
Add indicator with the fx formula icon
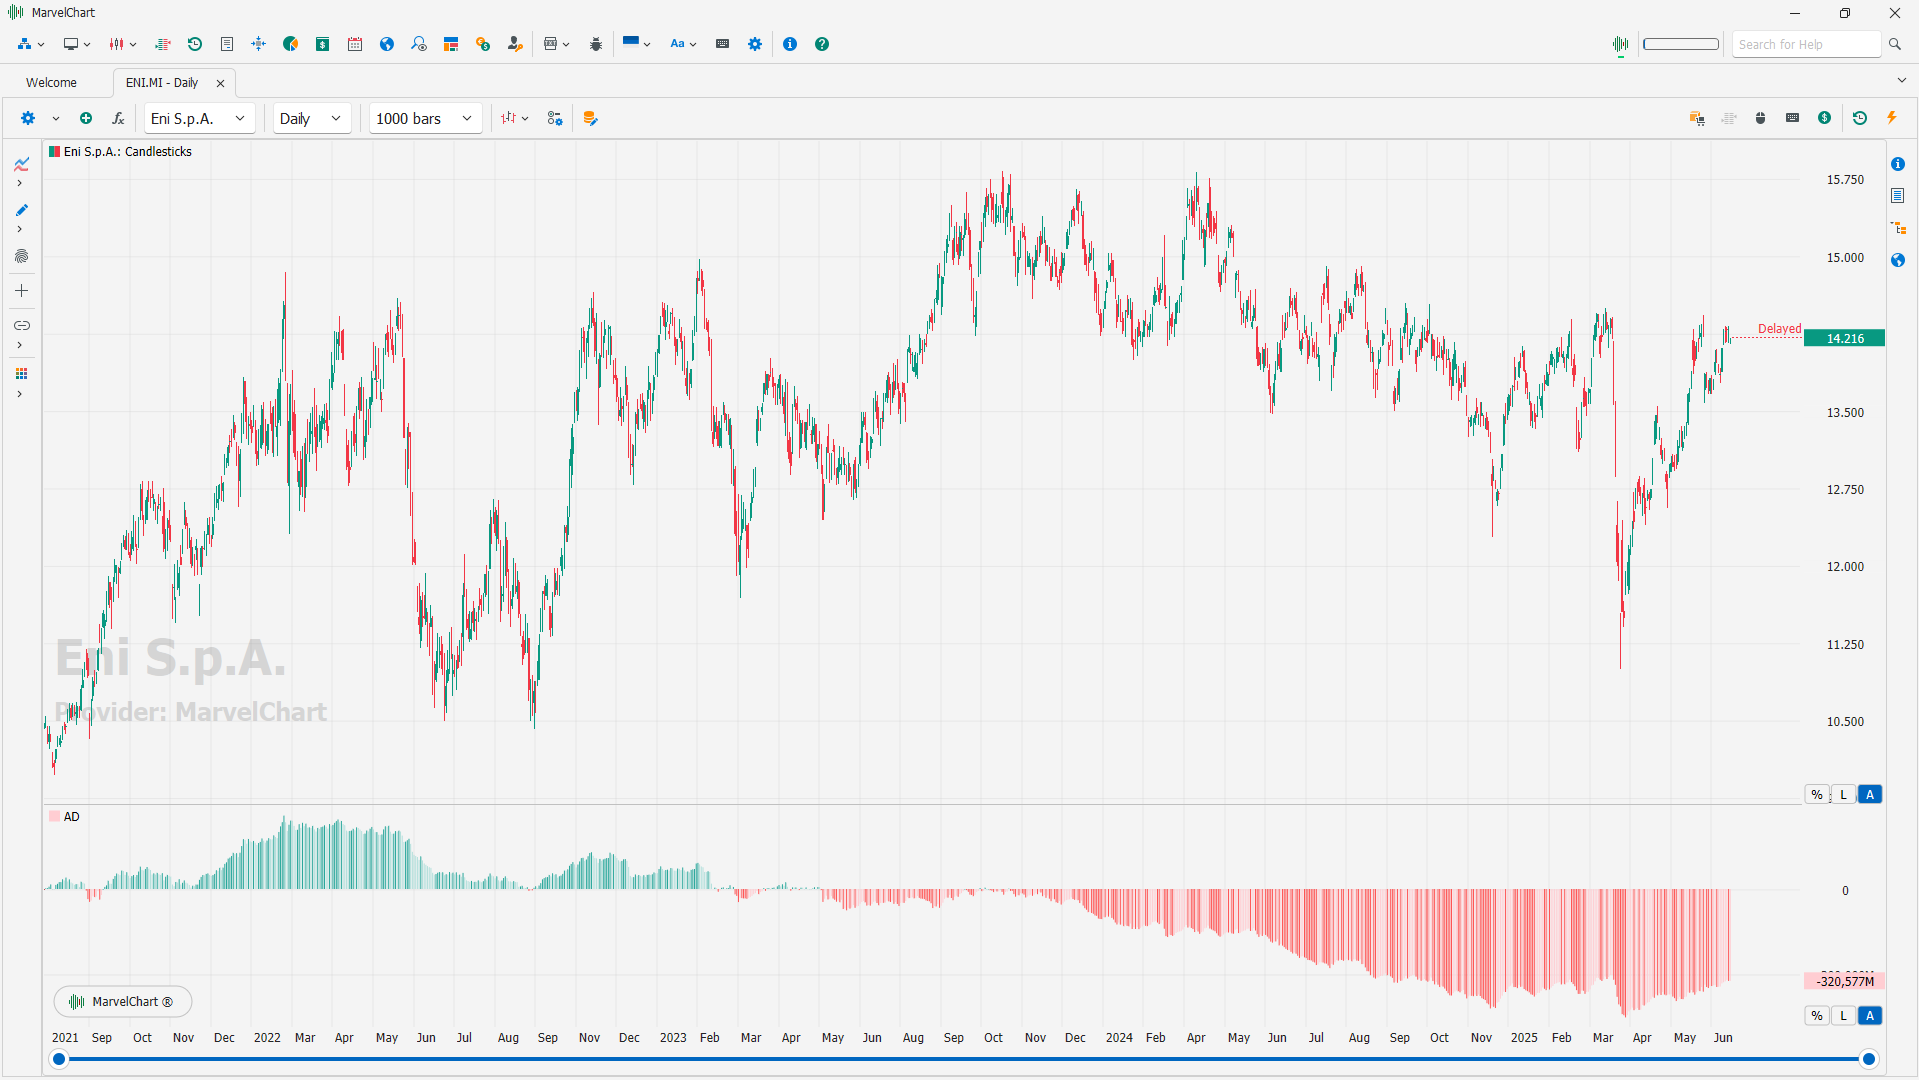click(x=118, y=118)
